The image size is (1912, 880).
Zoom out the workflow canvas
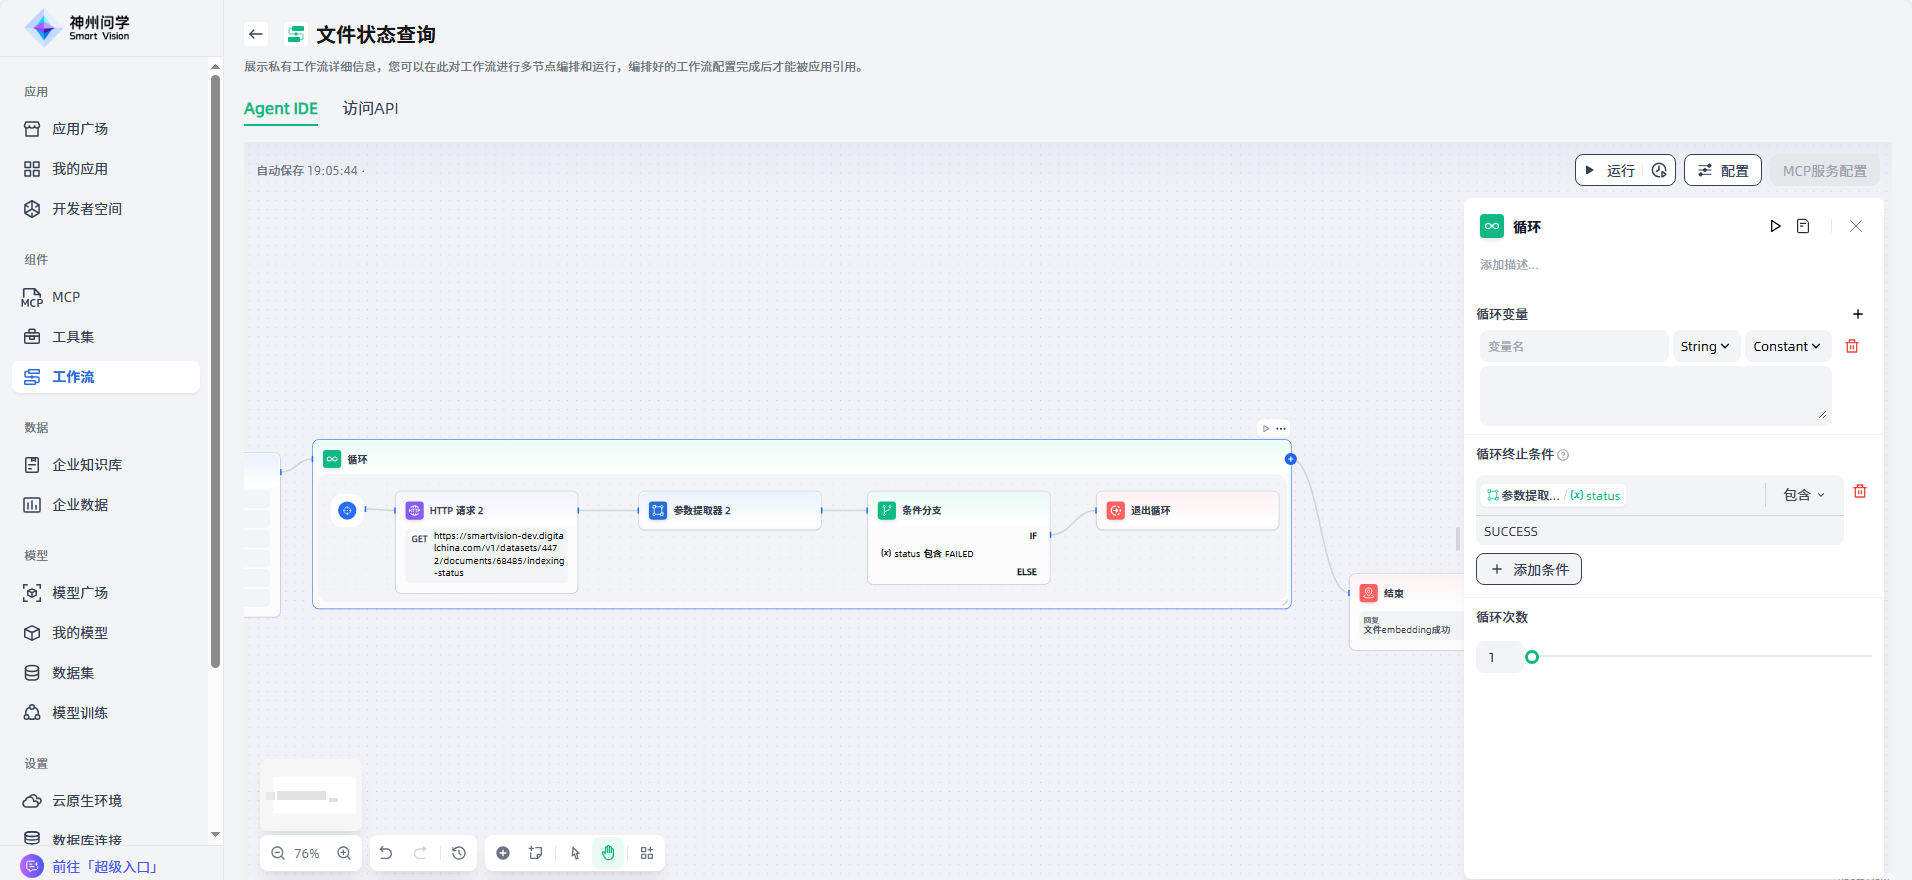[x=278, y=853]
